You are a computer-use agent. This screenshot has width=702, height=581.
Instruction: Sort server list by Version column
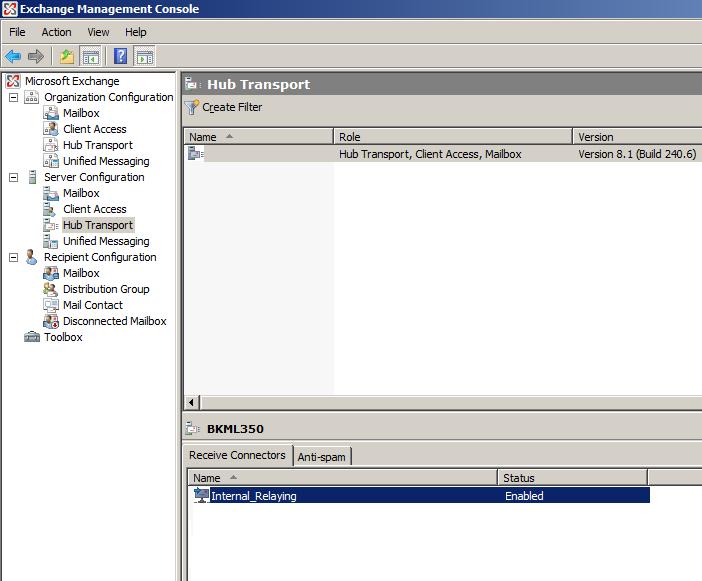pos(637,137)
